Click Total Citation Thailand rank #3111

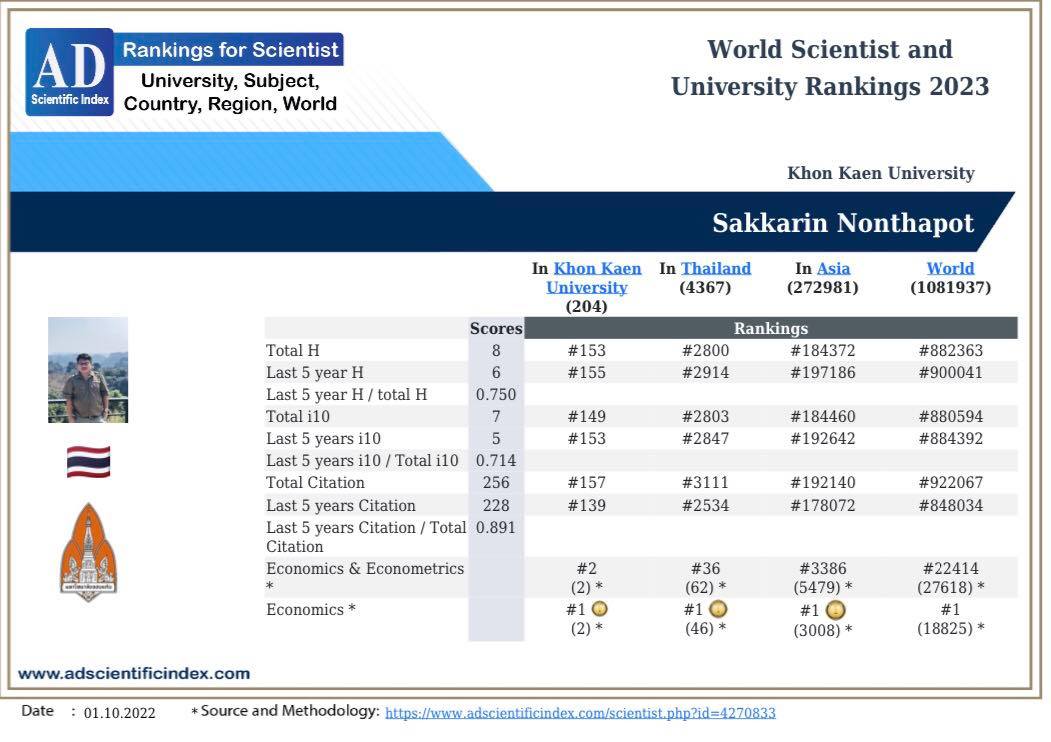[705, 483]
